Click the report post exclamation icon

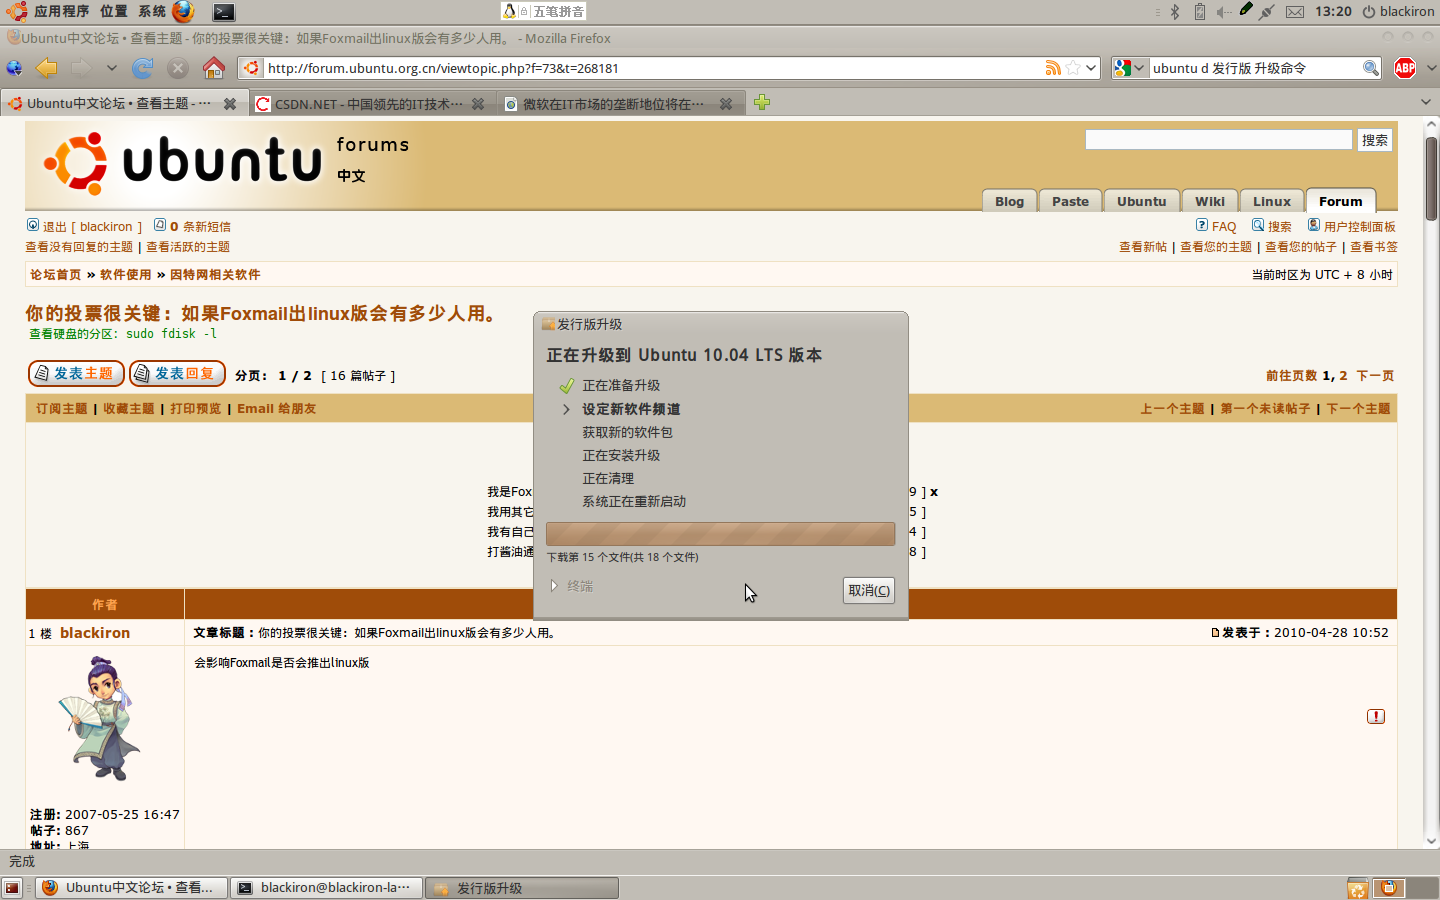1376,716
